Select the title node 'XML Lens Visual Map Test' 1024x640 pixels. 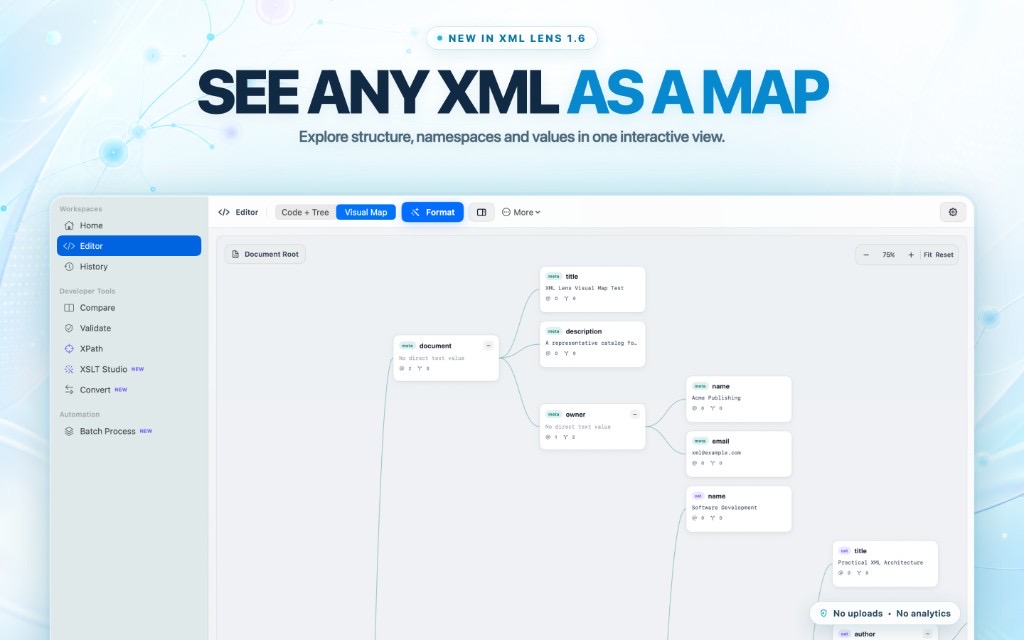[592, 289]
